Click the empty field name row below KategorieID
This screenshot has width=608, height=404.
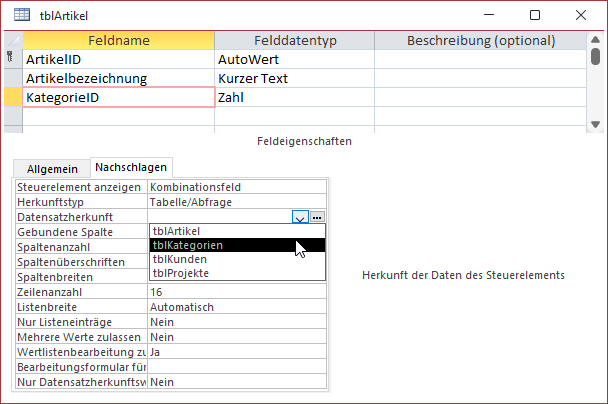119,116
